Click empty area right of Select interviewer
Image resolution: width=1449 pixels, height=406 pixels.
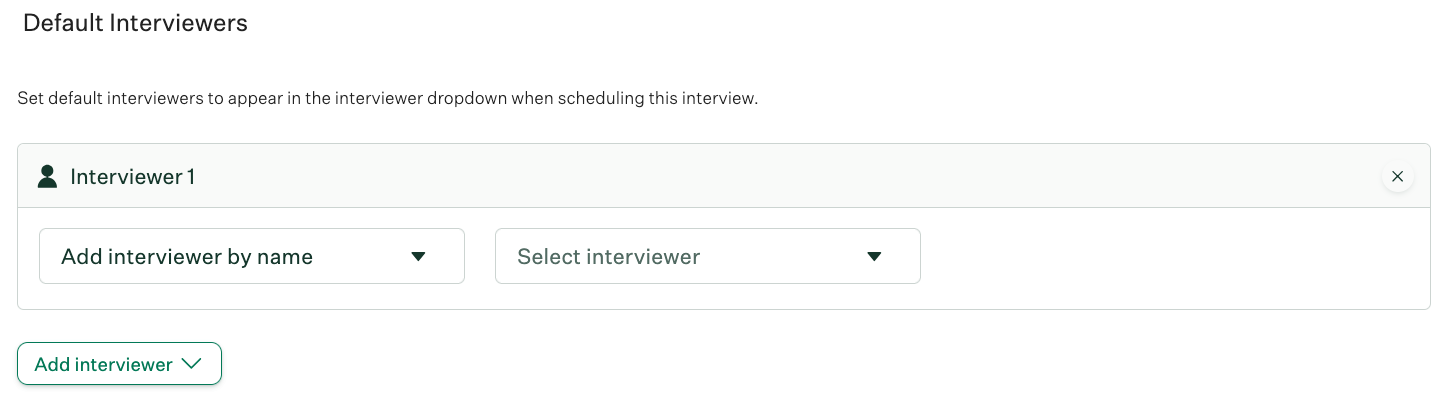coord(1170,257)
